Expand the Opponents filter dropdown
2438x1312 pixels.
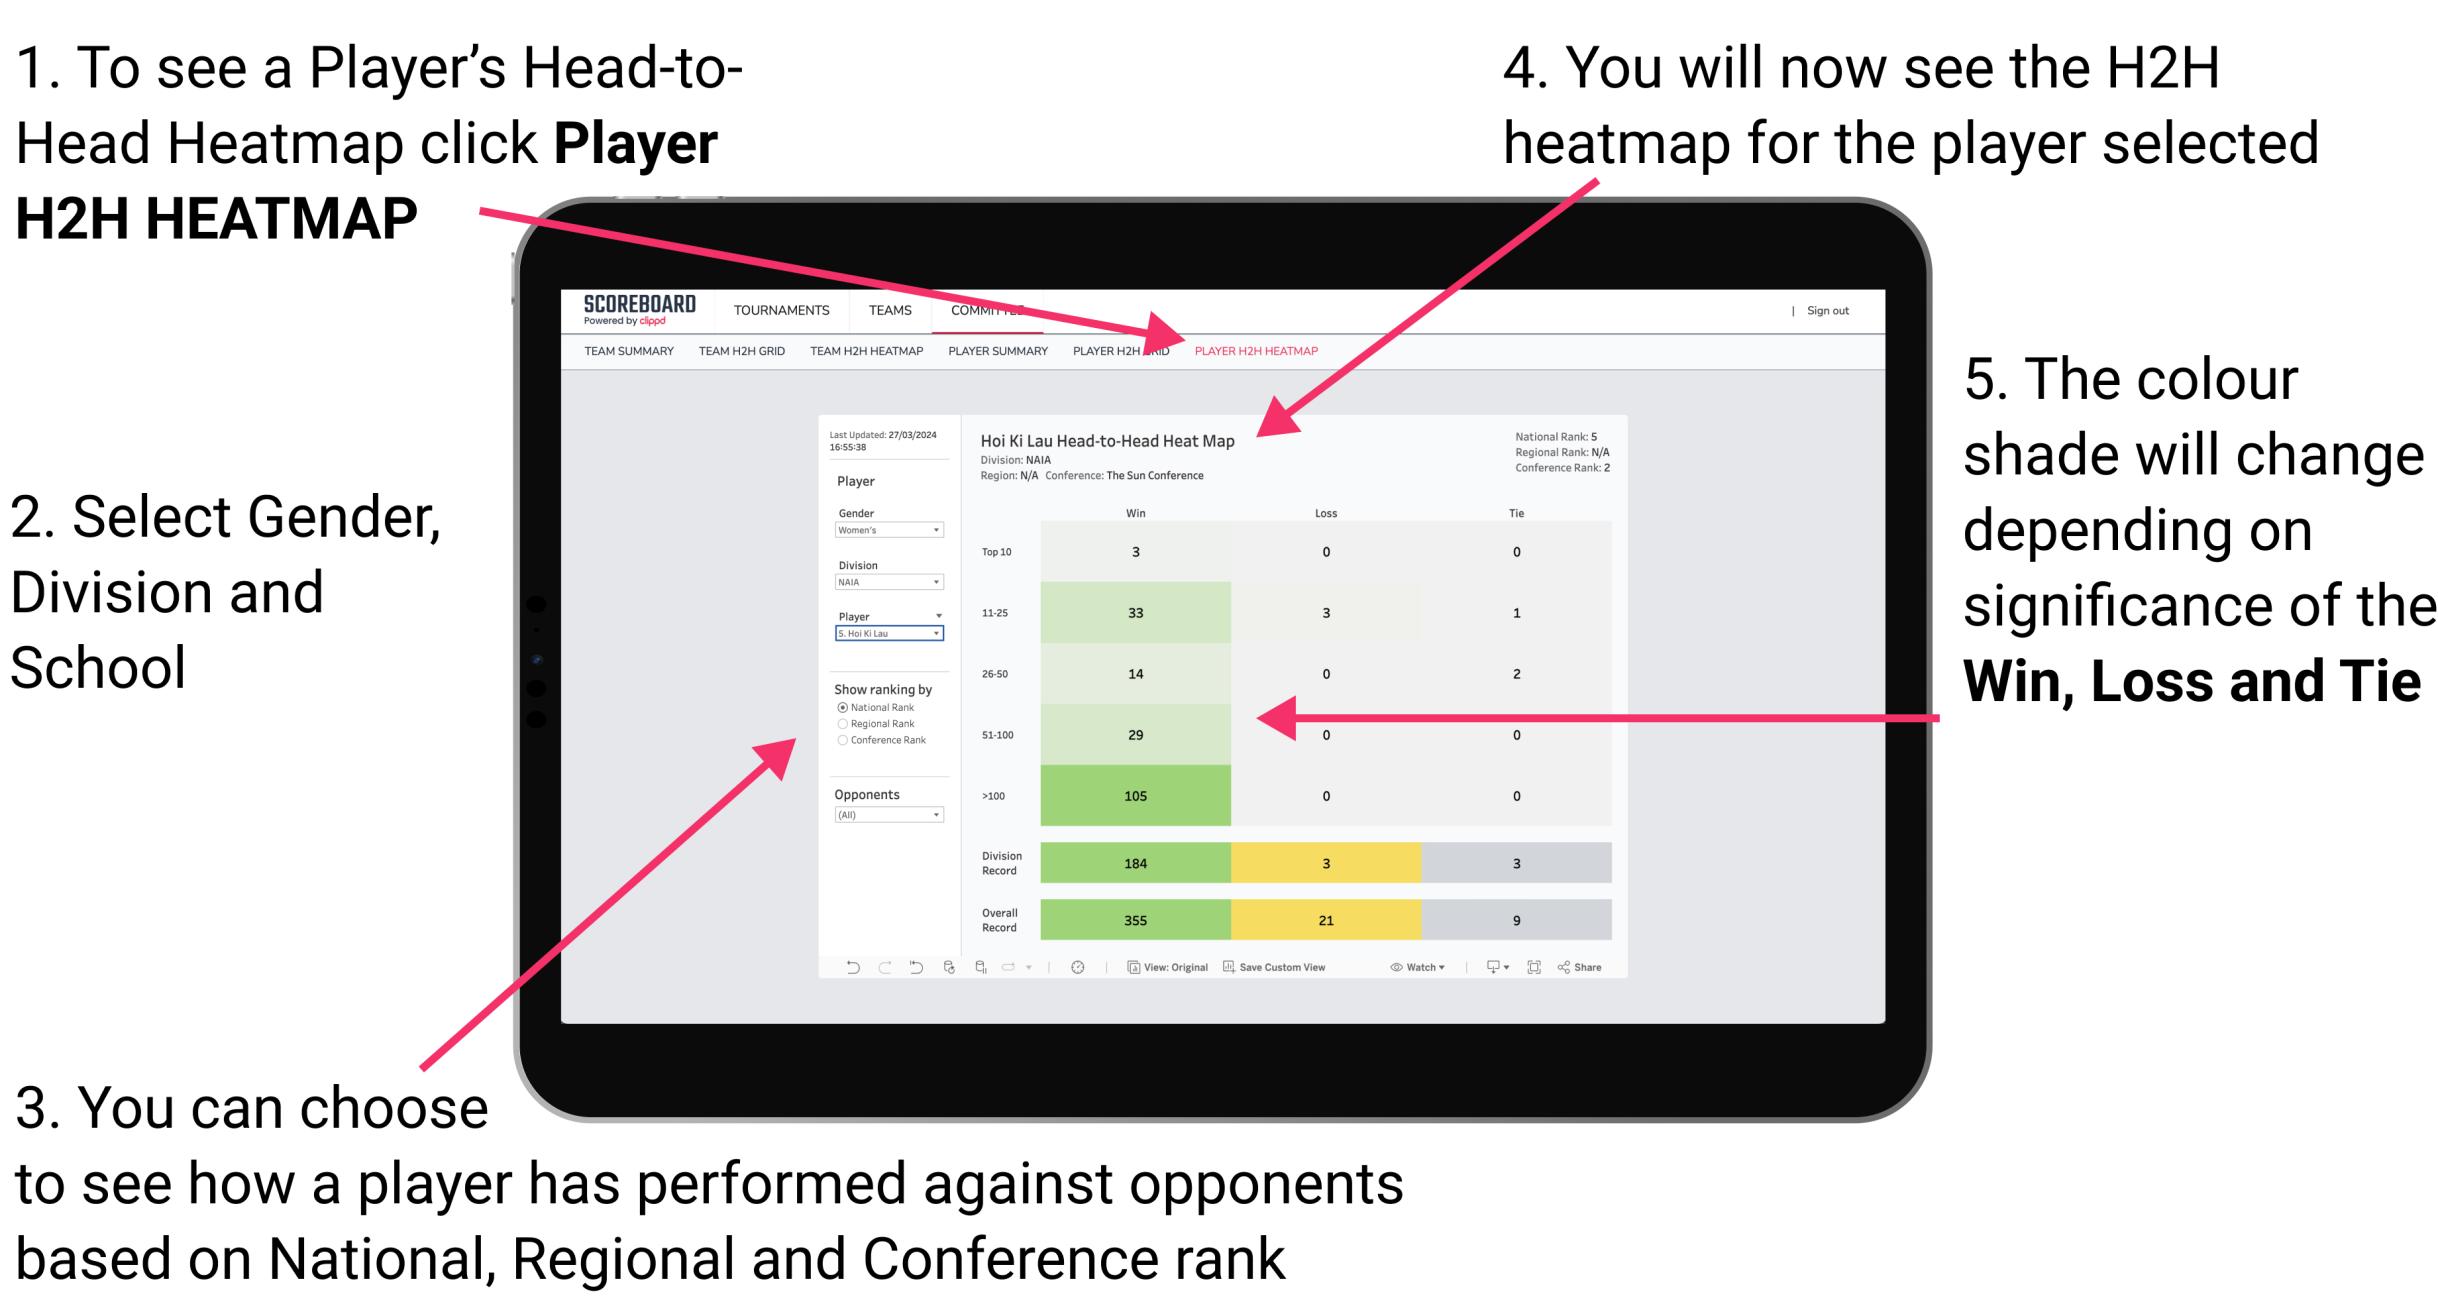(934, 816)
